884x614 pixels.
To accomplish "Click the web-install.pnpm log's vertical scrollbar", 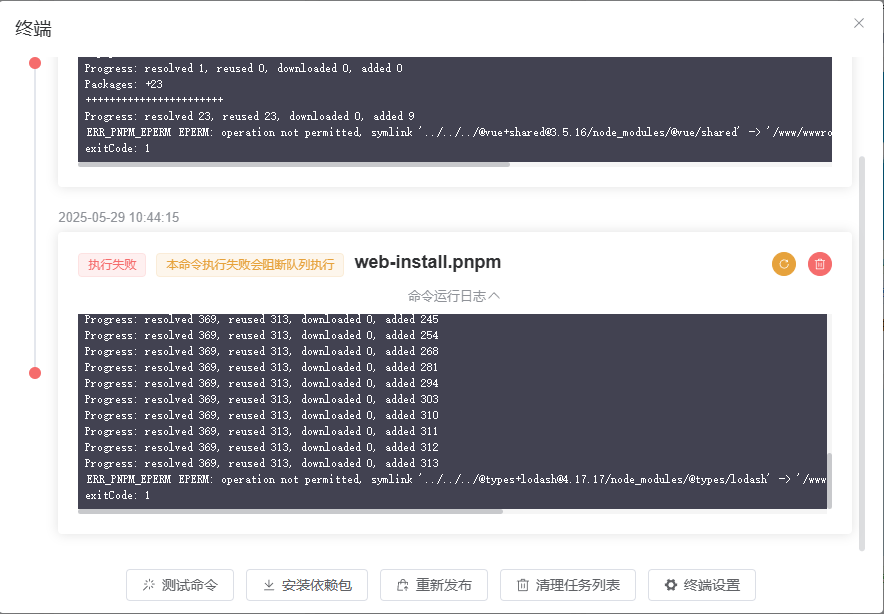I will pyautogui.click(x=829, y=480).
